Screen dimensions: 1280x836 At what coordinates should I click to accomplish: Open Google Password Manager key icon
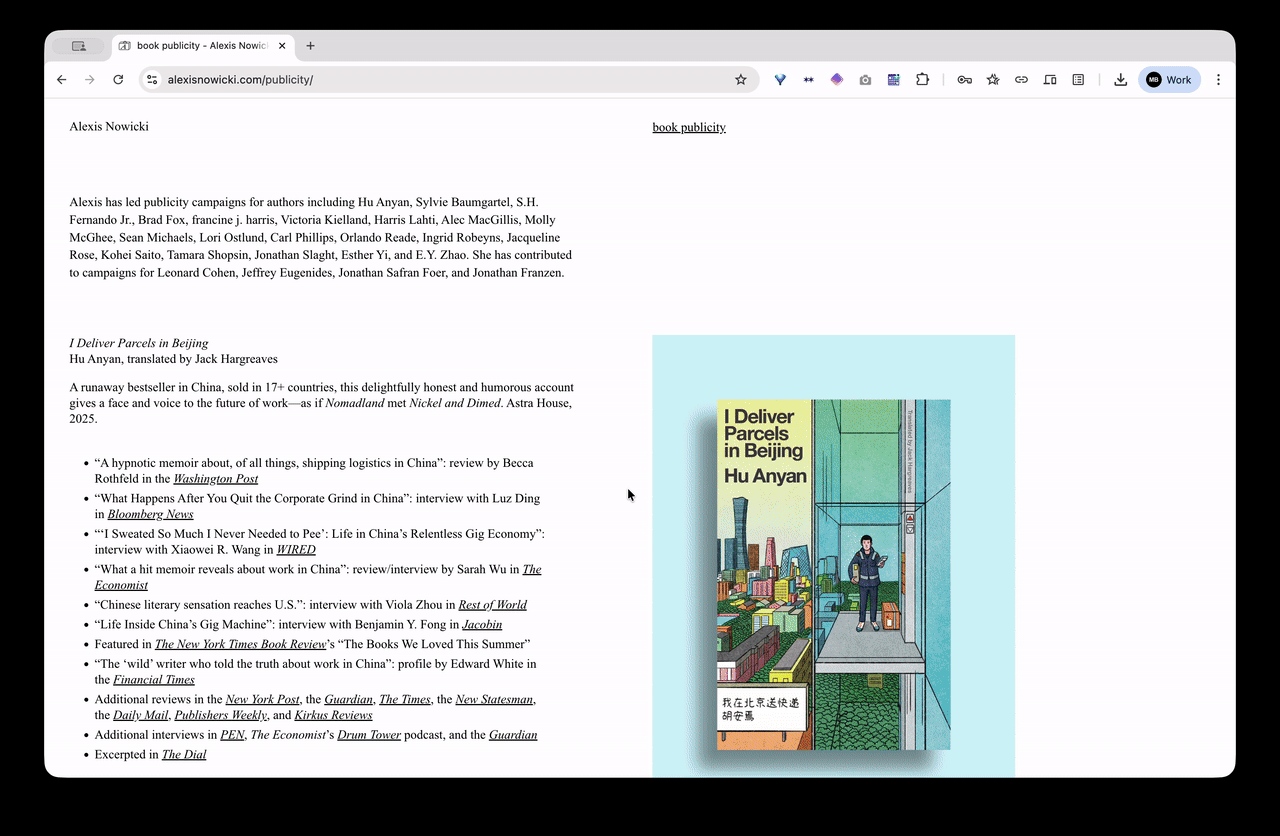point(964,79)
